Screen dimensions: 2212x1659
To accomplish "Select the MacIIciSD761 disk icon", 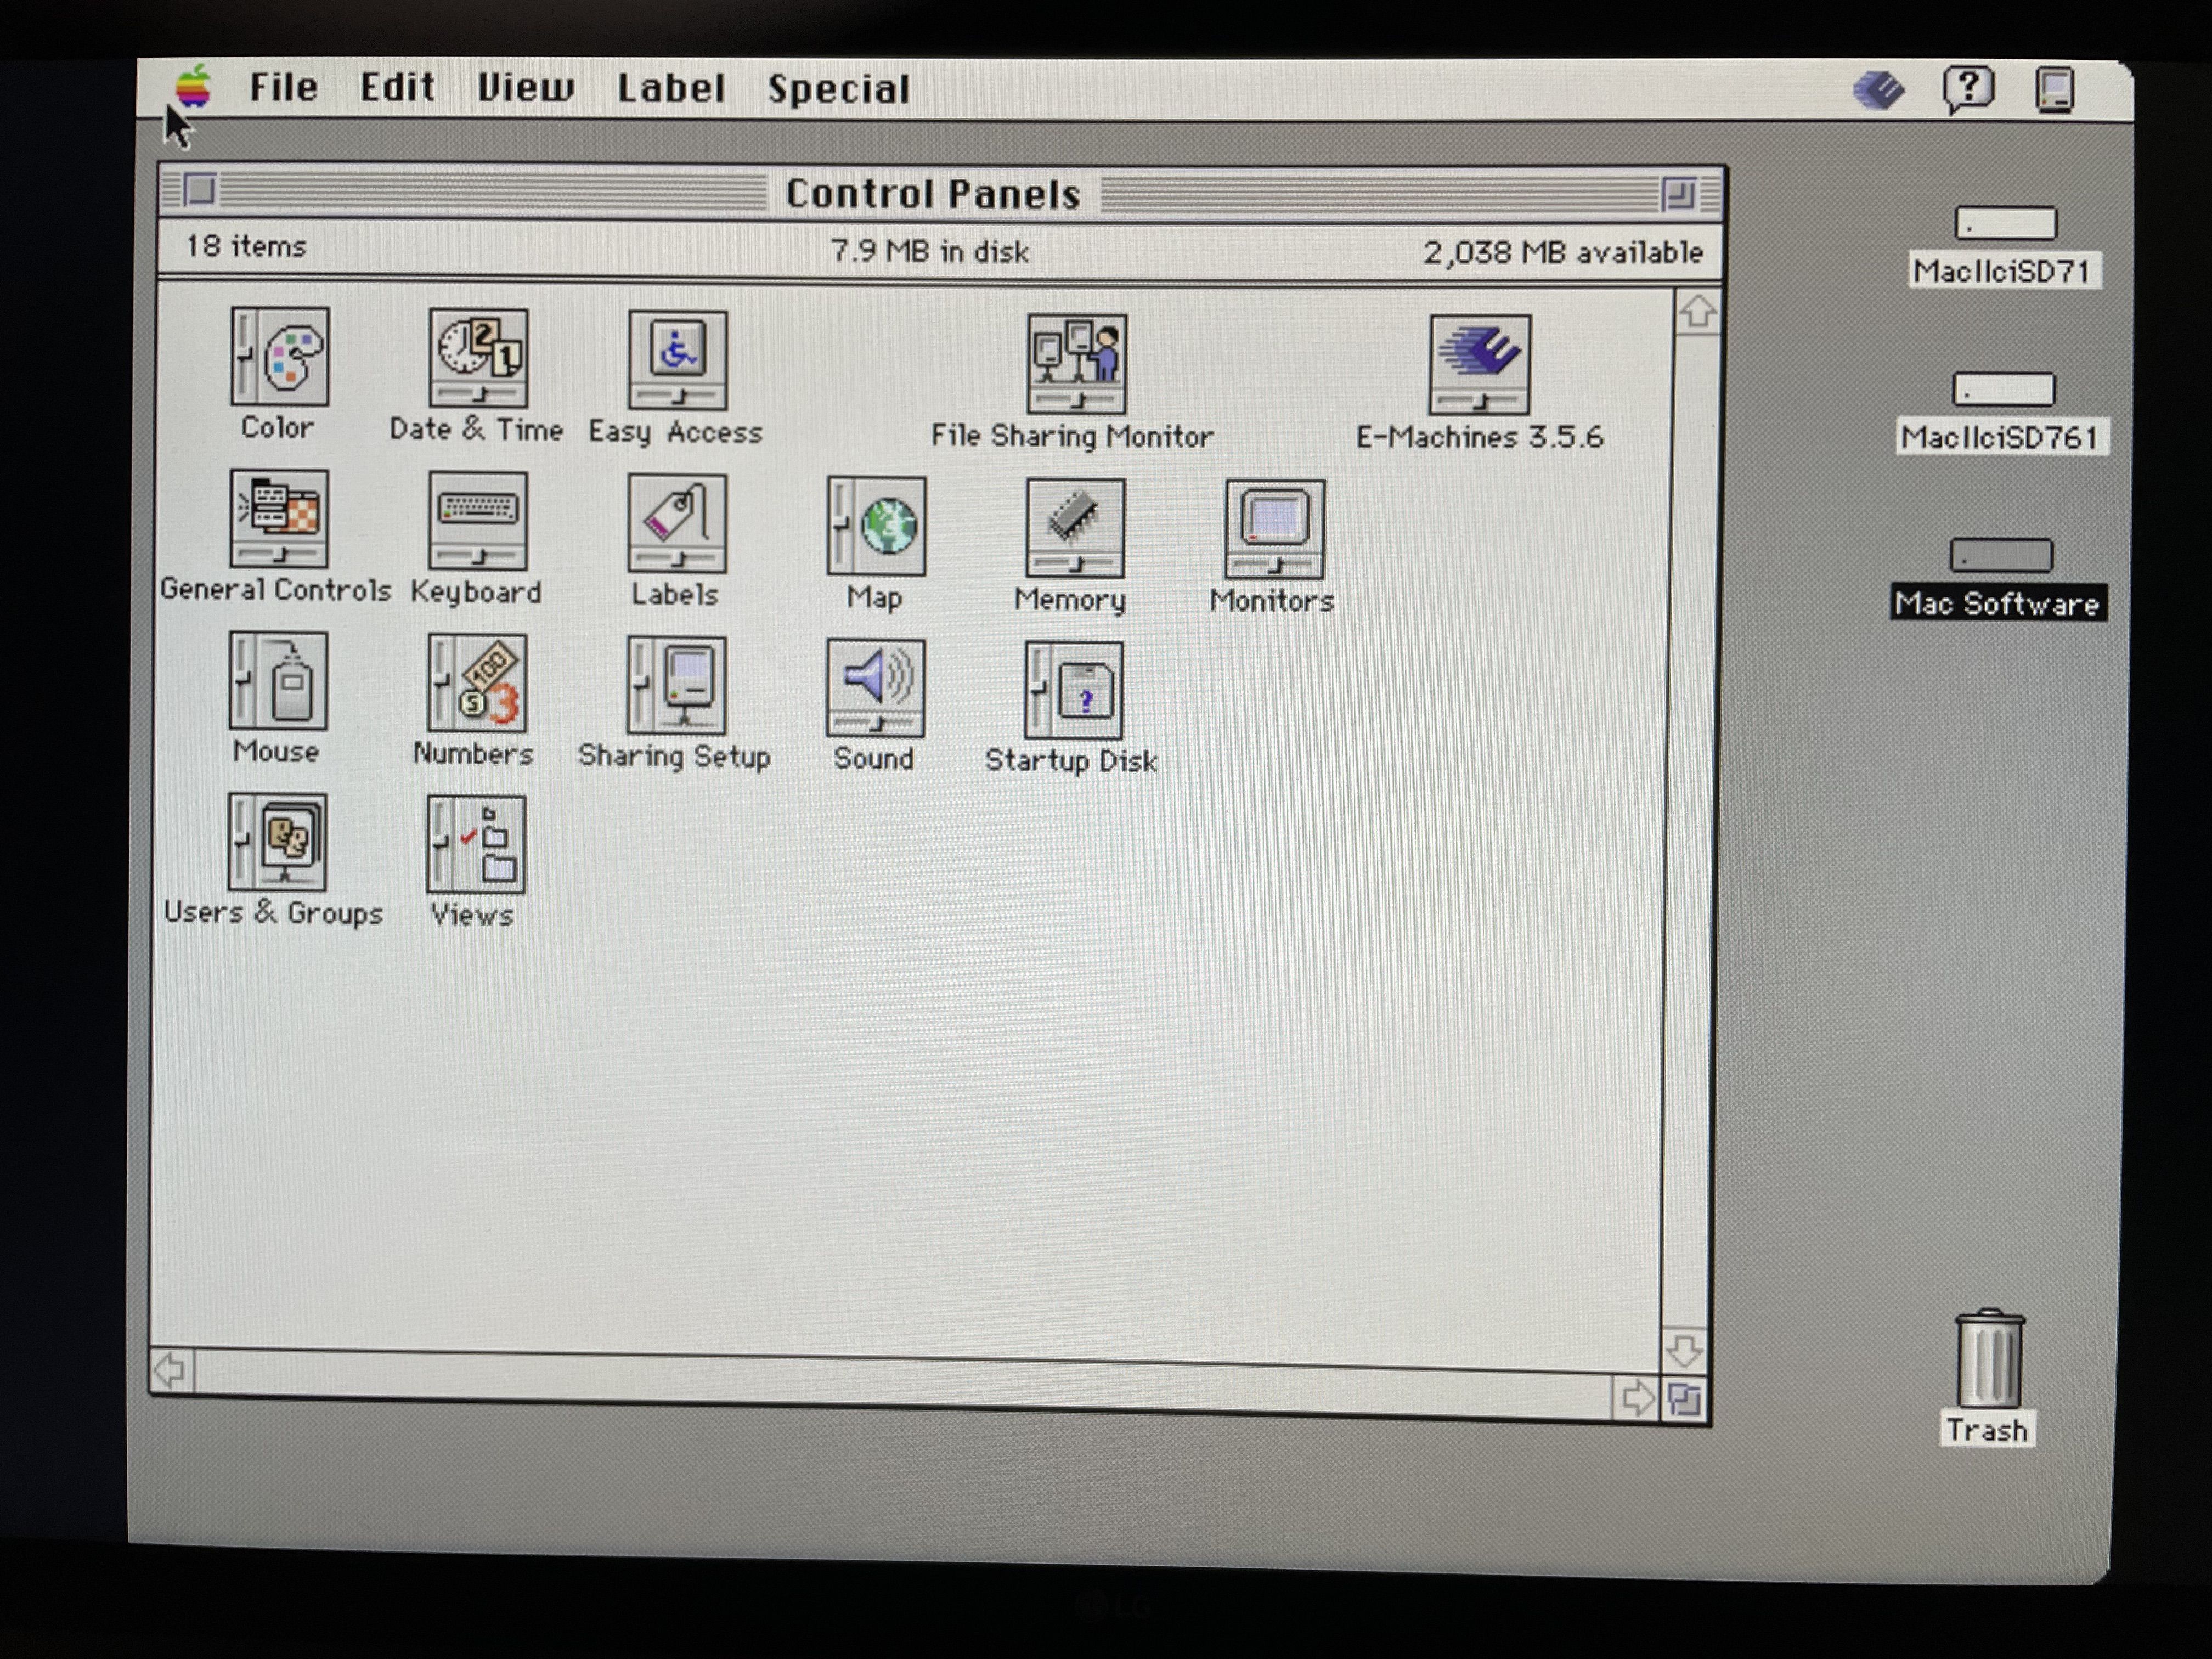I will [x=2003, y=389].
